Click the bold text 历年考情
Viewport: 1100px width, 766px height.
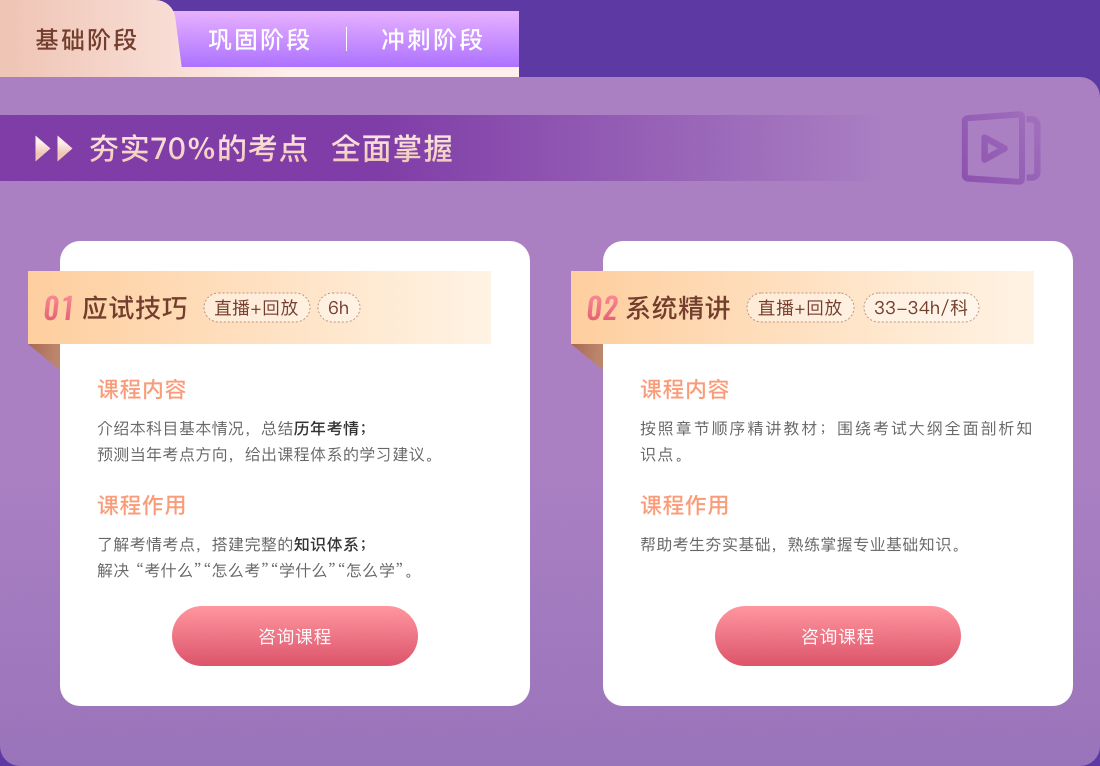point(326,428)
